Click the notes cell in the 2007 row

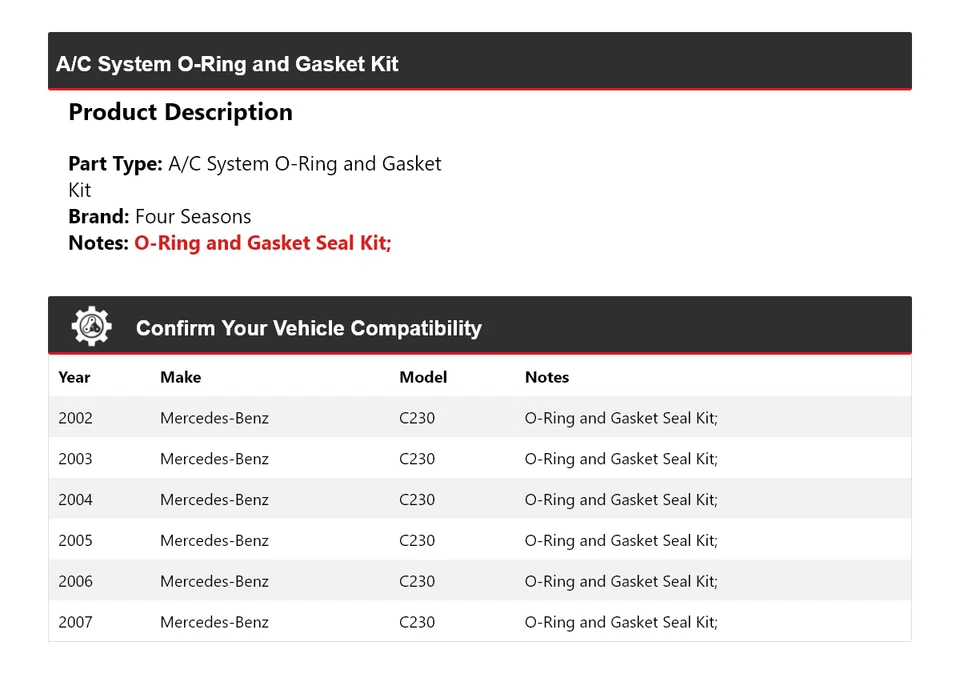pos(621,622)
